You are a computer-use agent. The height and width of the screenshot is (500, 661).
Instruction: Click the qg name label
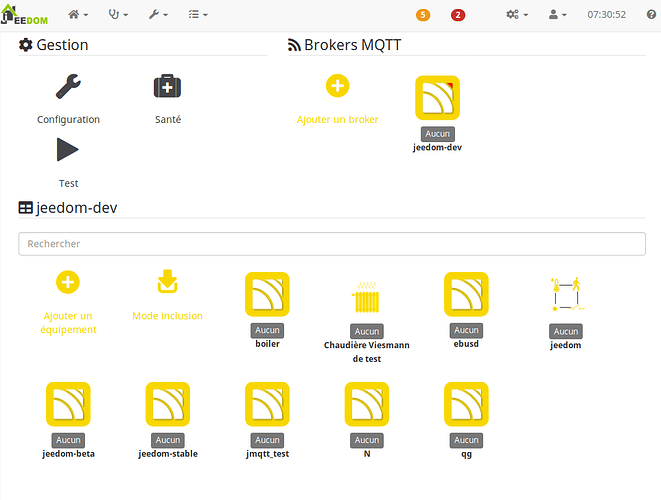[466, 454]
